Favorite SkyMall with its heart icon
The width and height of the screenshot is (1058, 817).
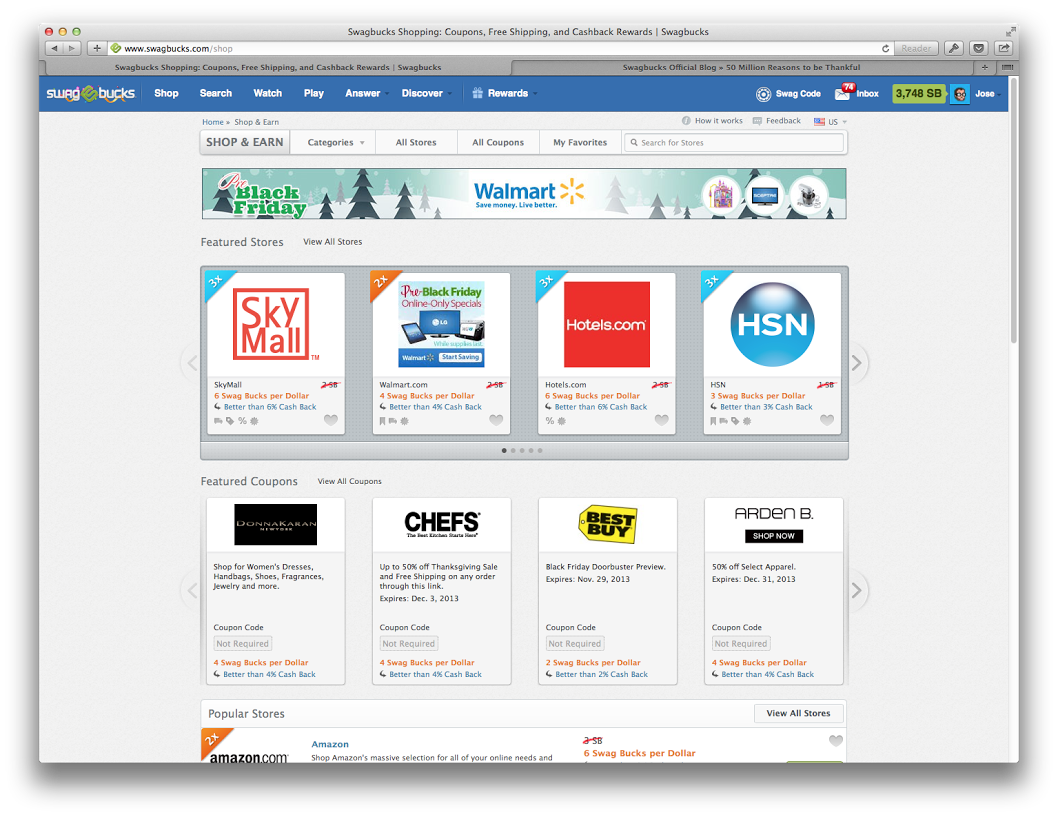(331, 420)
